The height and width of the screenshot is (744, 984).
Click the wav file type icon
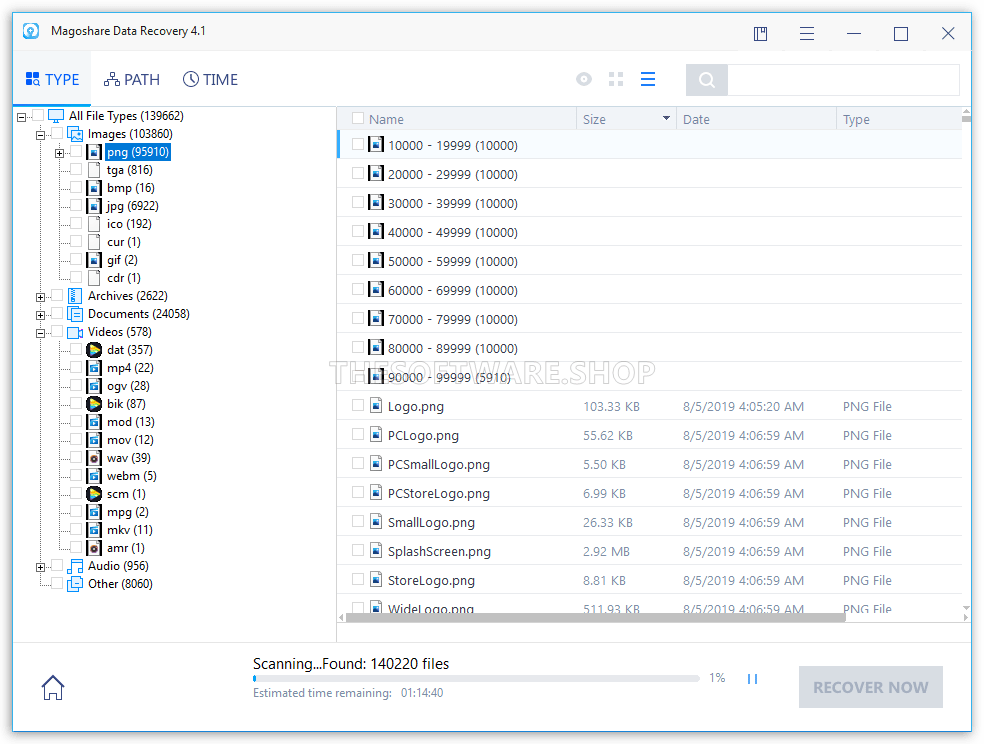click(x=94, y=458)
